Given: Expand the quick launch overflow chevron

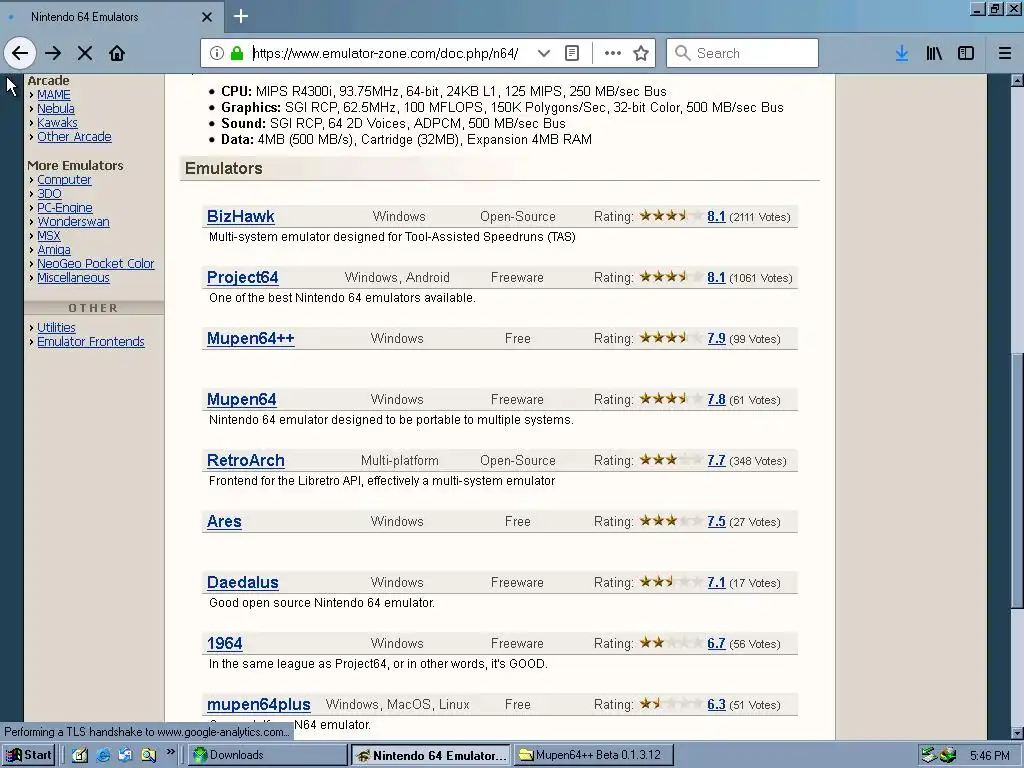Looking at the screenshot, I should (x=171, y=752).
